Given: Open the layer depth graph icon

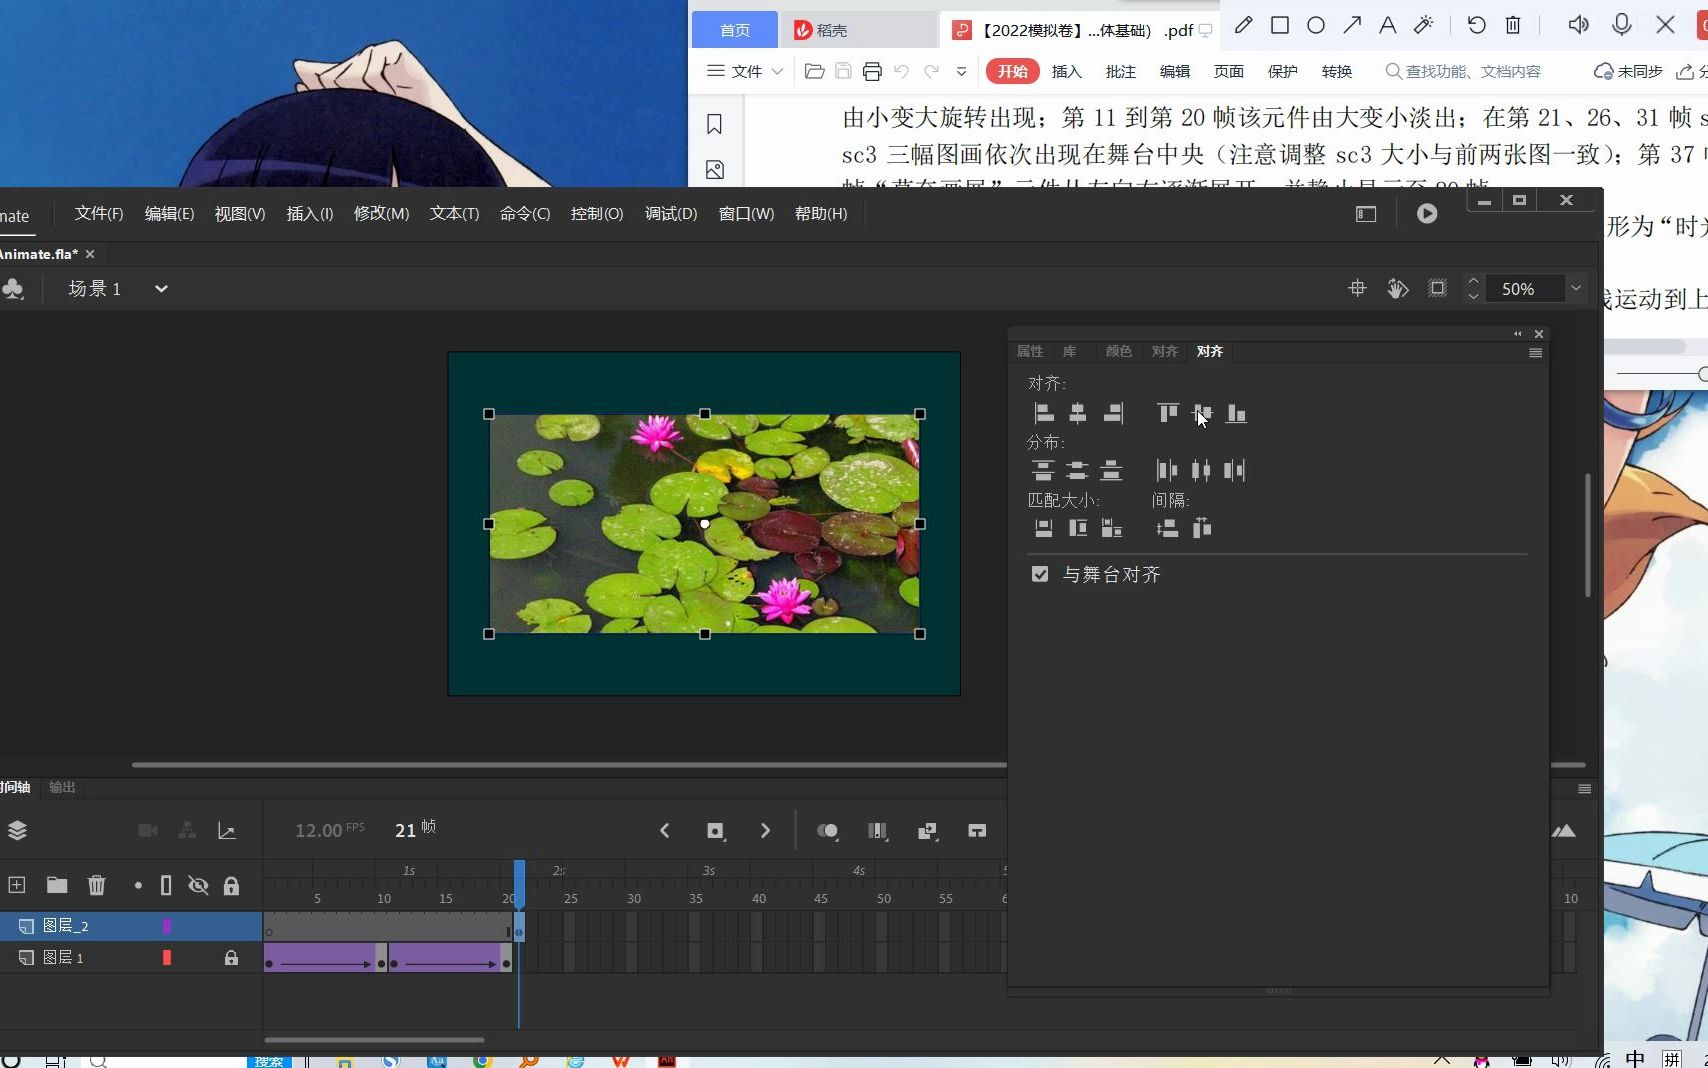Looking at the screenshot, I should 227,831.
